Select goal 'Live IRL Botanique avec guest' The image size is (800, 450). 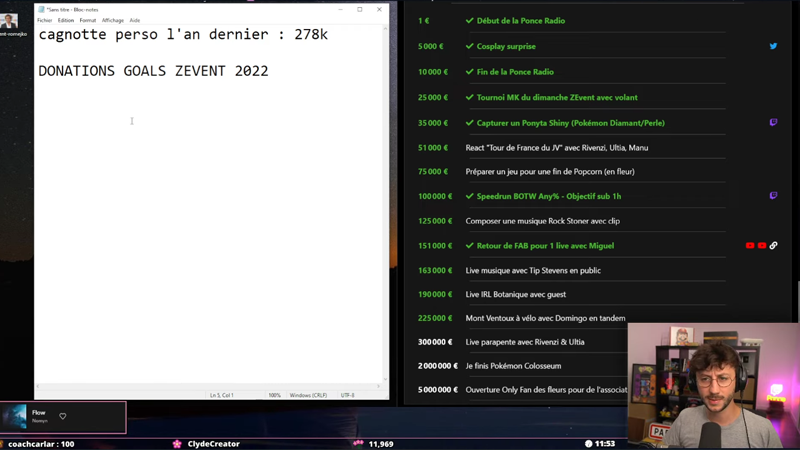(515, 294)
